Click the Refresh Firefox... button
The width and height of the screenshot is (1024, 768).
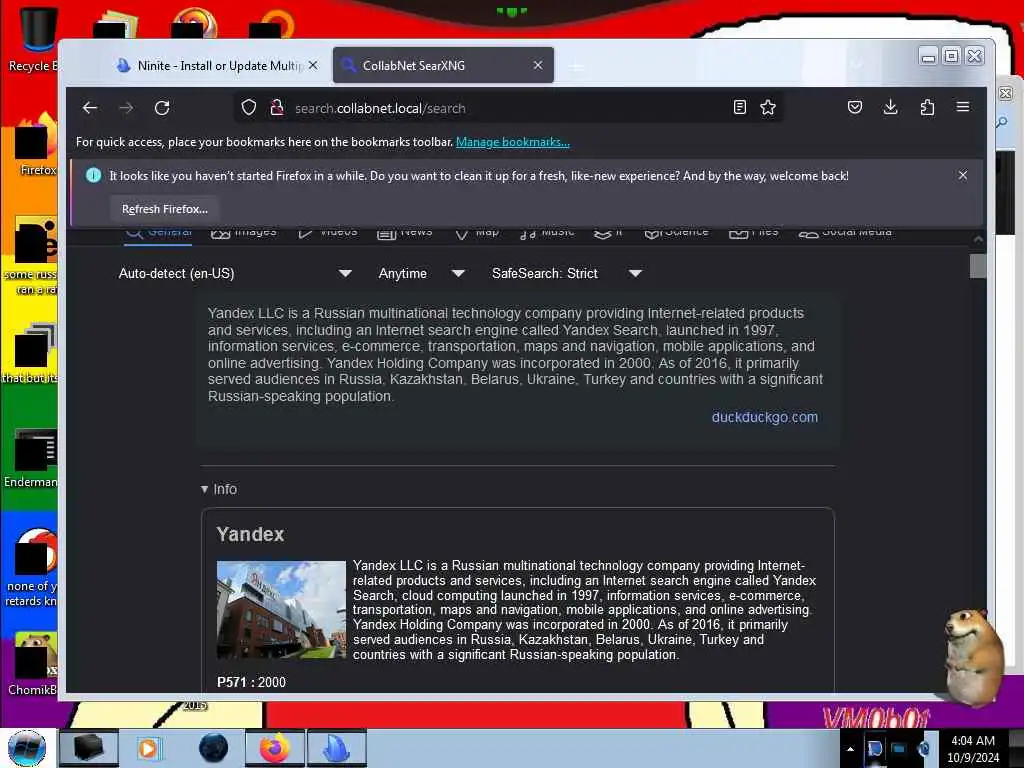(165, 209)
